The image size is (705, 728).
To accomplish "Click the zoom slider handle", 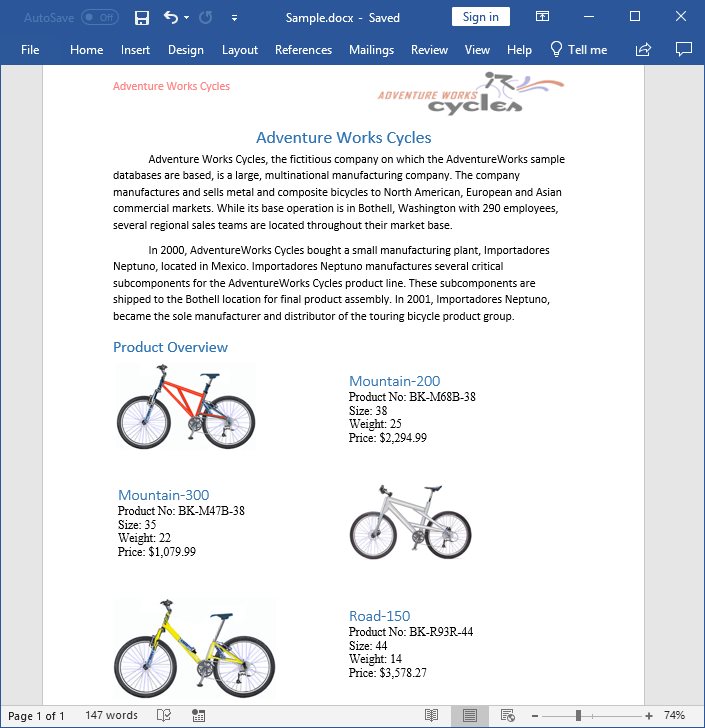I will click(x=579, y=715).
